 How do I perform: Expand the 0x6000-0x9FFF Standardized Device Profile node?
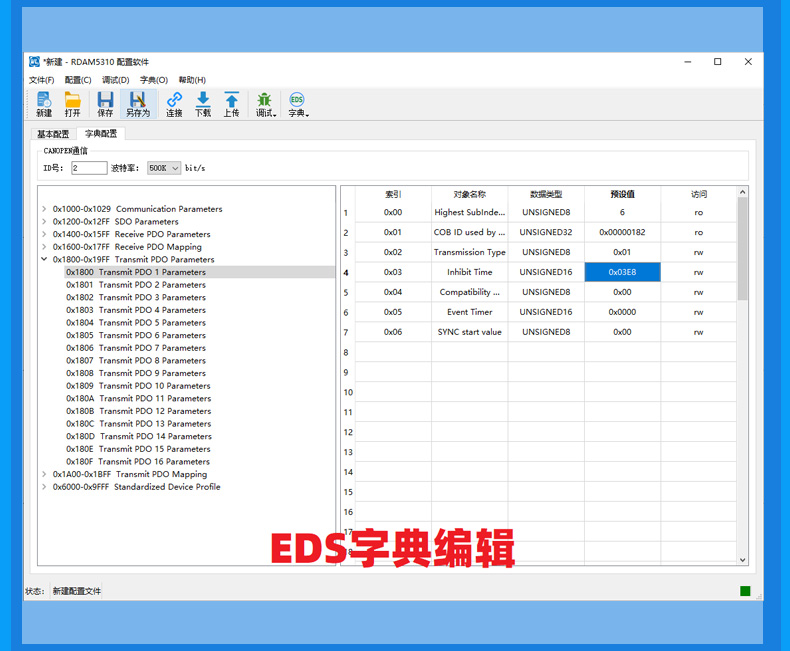click(x=44, y=487)
